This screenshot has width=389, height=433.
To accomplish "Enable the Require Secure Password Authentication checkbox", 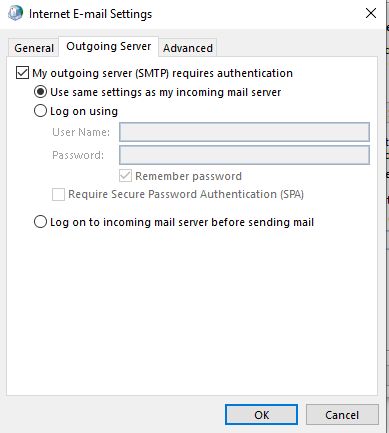I will click(58, 194).
